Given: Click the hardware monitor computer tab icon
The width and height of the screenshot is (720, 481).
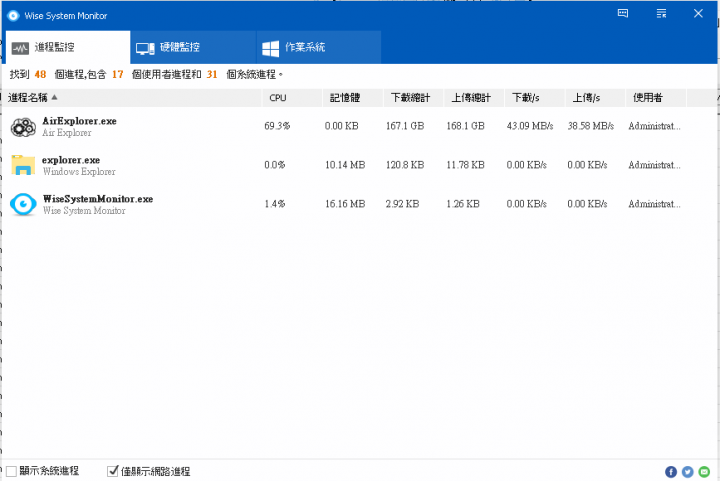Looking at the screenshot, I should [145, 48].
